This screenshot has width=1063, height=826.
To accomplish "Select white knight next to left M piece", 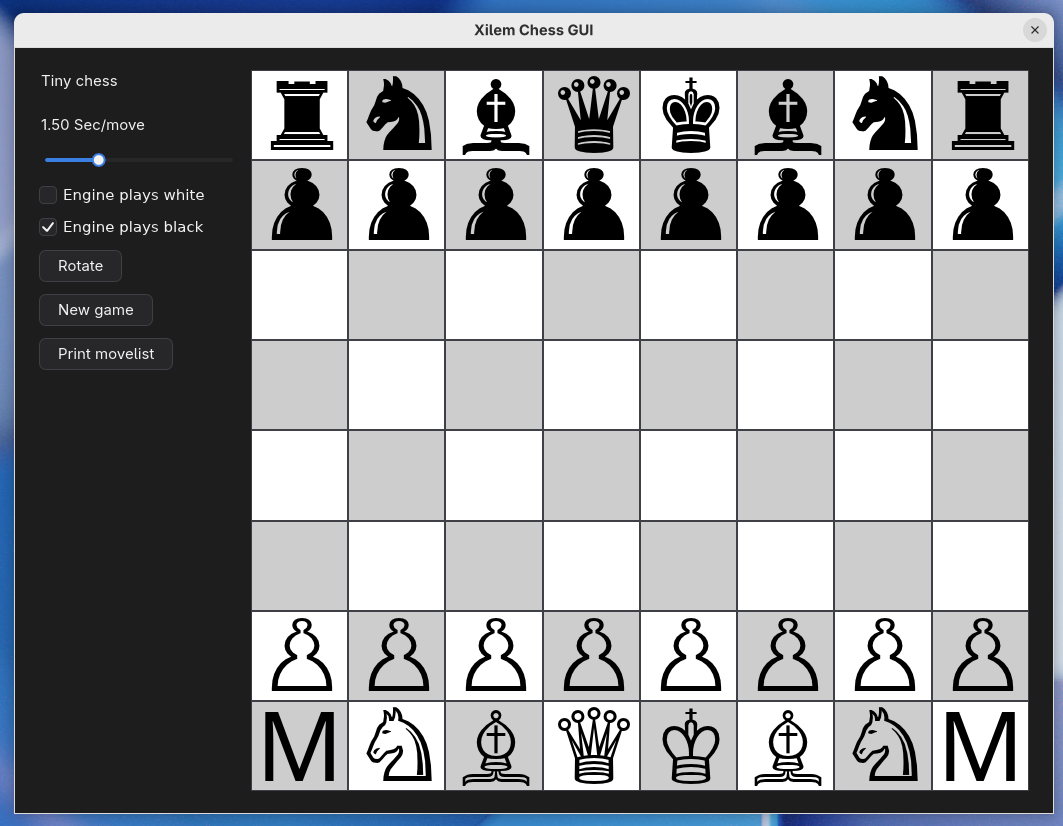I will point(397,746).
